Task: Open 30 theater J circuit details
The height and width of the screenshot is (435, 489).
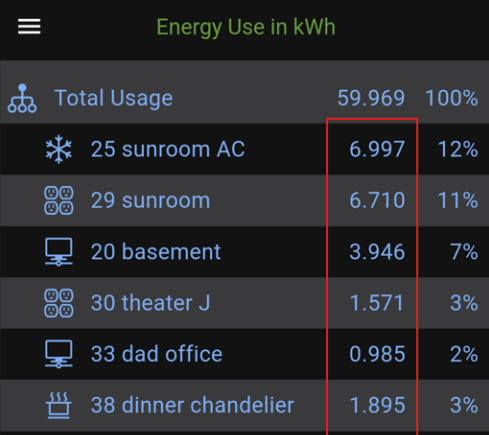Action: coord(244,303)
